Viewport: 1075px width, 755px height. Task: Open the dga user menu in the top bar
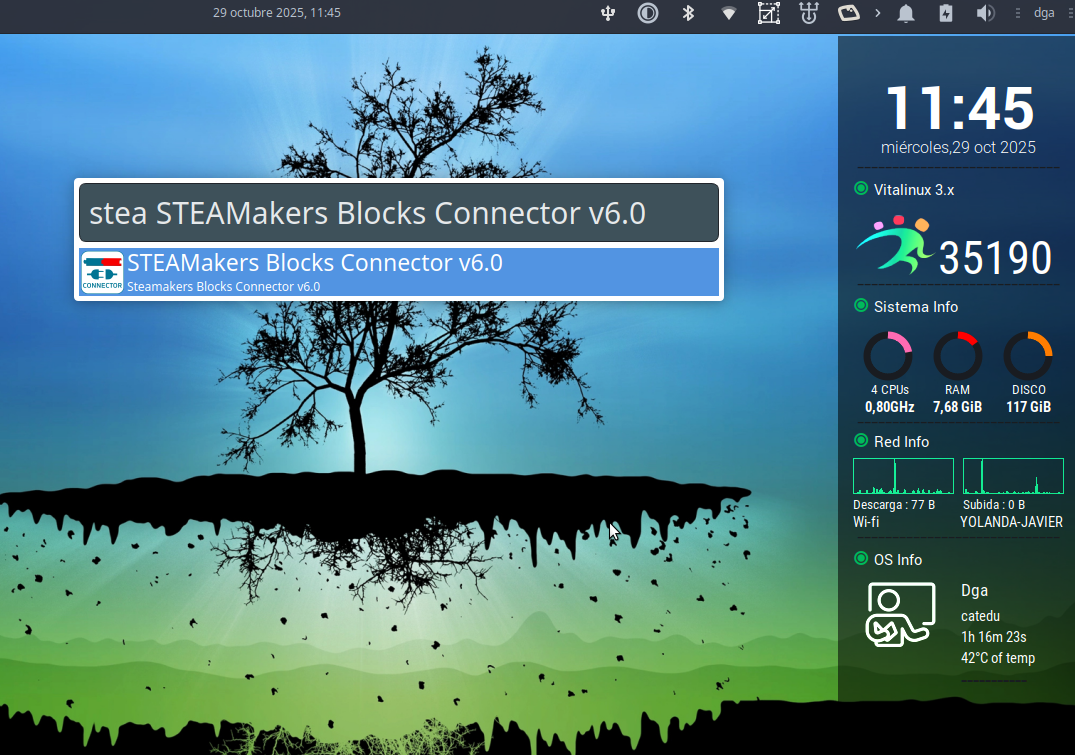(x=1044, y=13)
